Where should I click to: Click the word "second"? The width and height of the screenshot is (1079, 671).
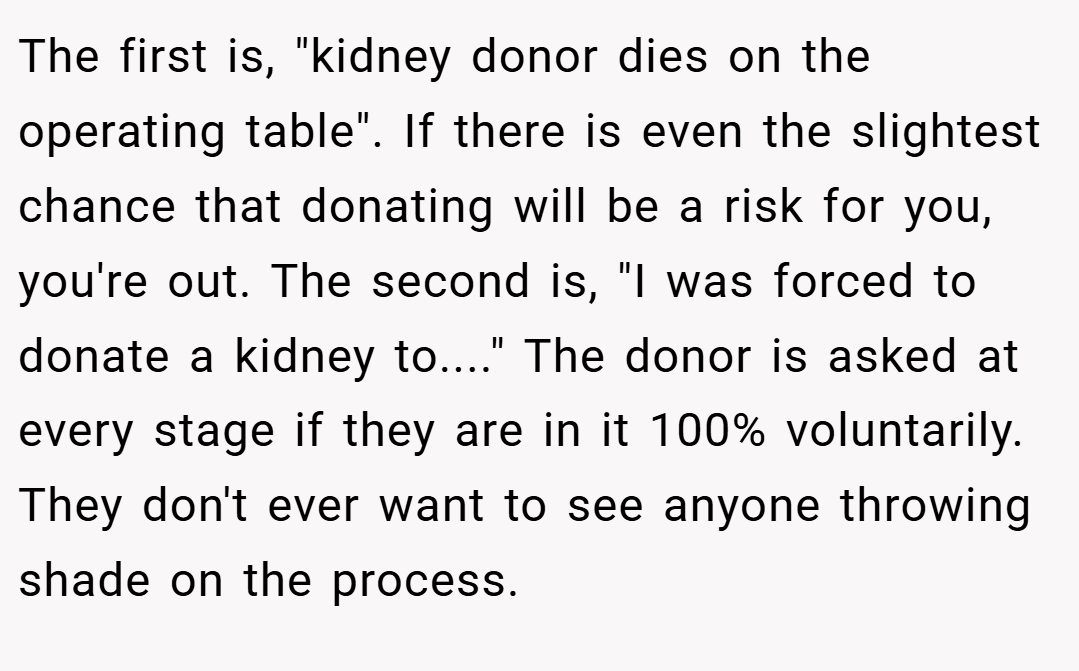(450, 281)
